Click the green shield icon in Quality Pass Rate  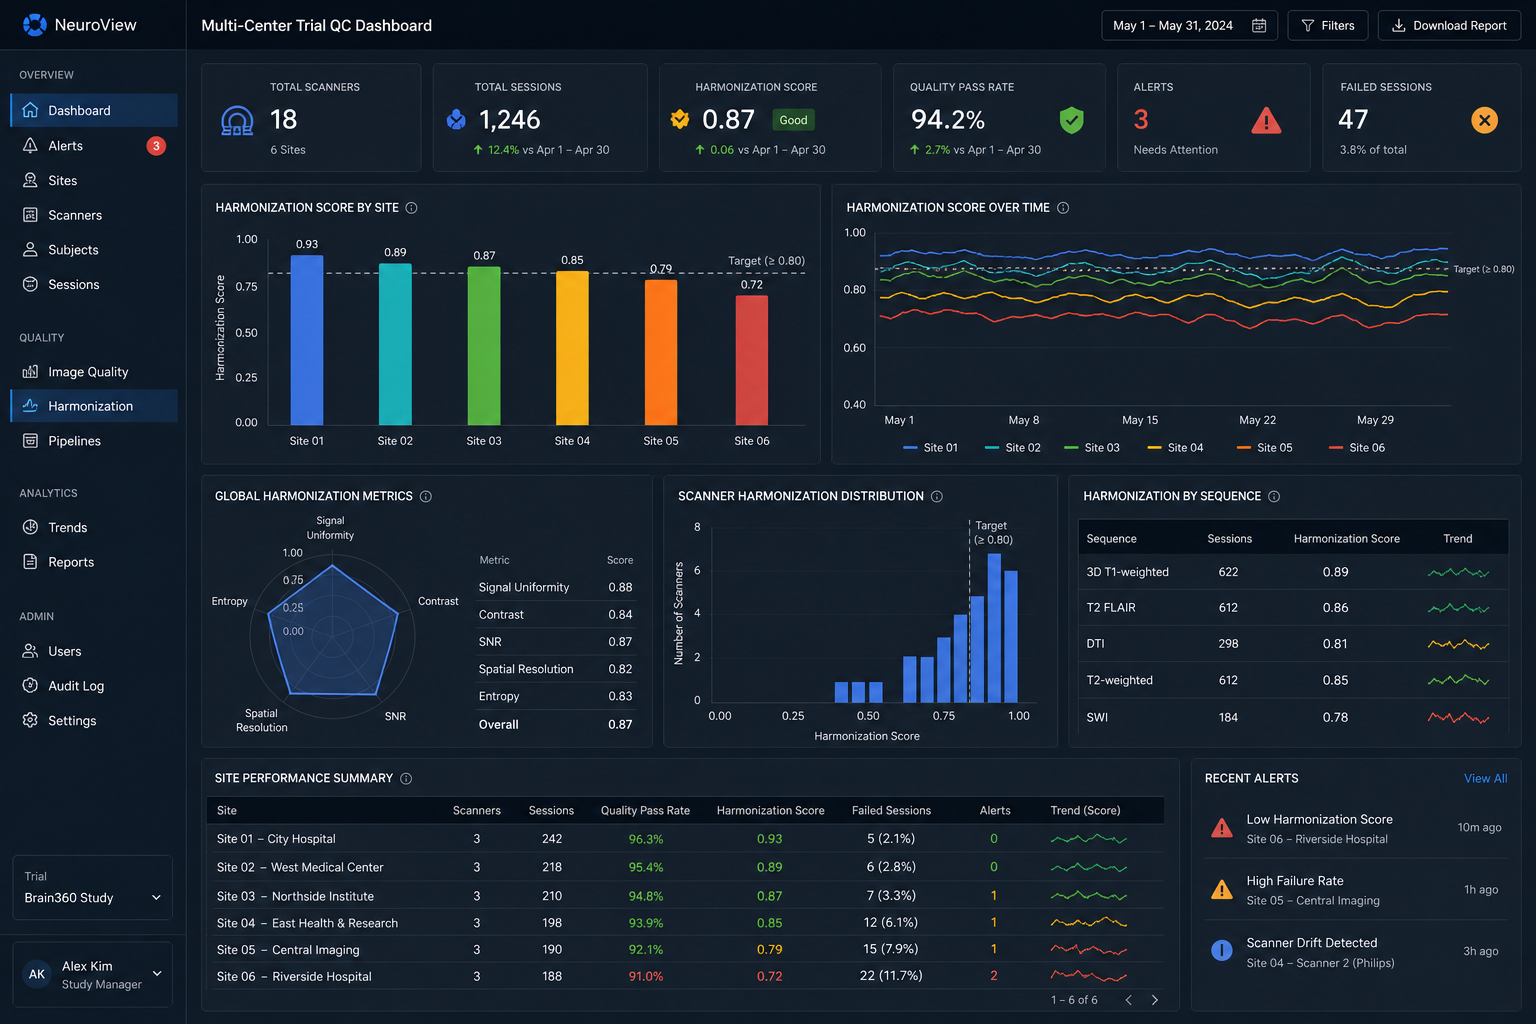coord(1071,120)
